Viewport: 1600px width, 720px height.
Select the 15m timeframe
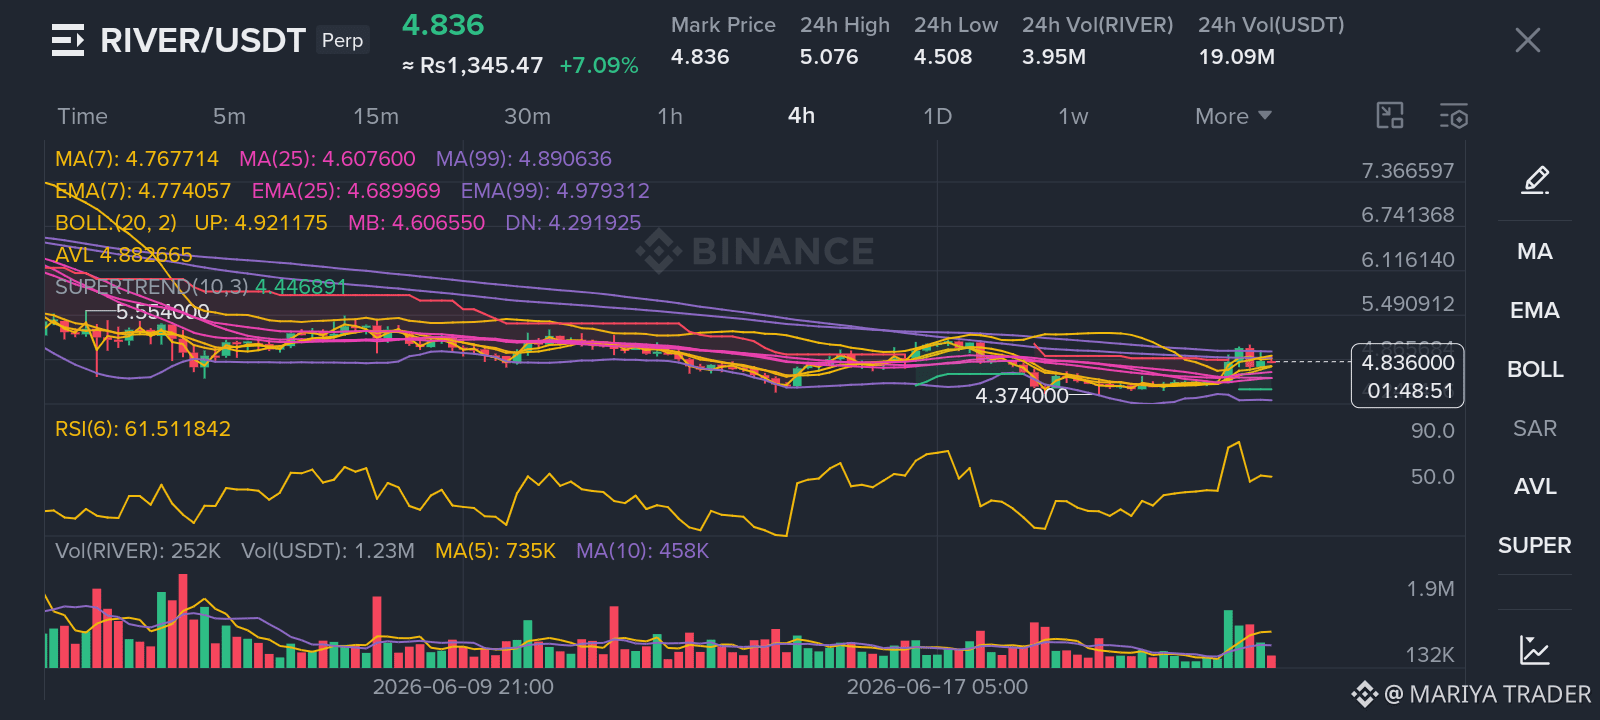(376, 116)
